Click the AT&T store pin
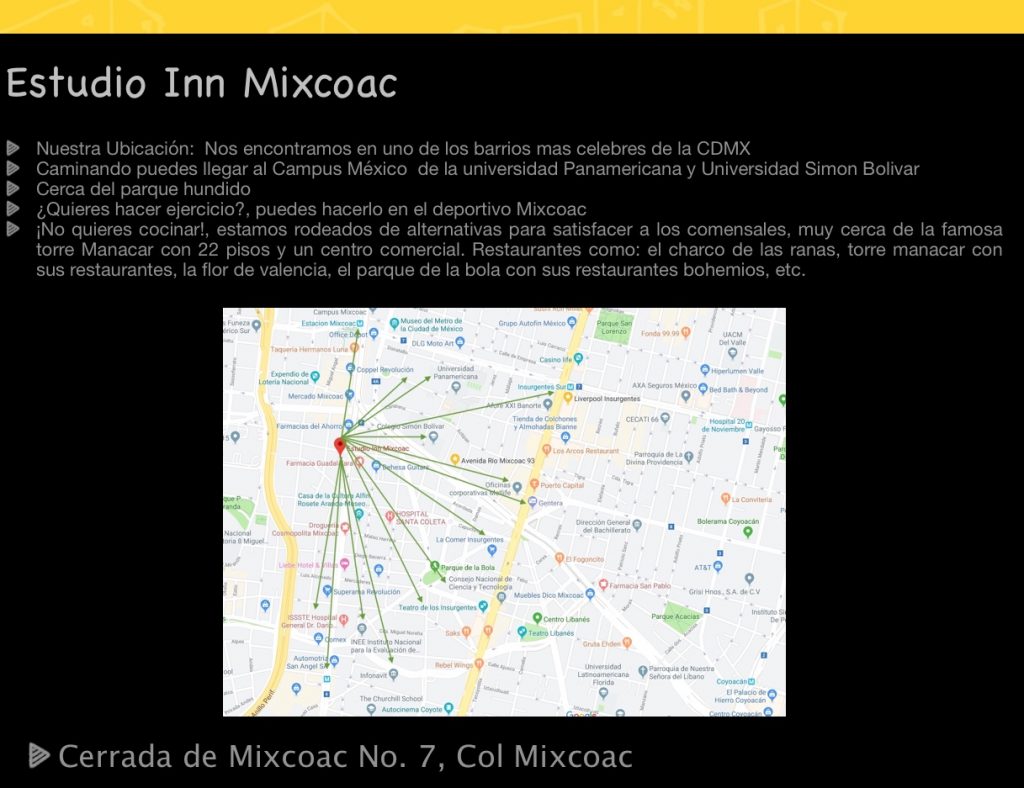 point(718,567)
